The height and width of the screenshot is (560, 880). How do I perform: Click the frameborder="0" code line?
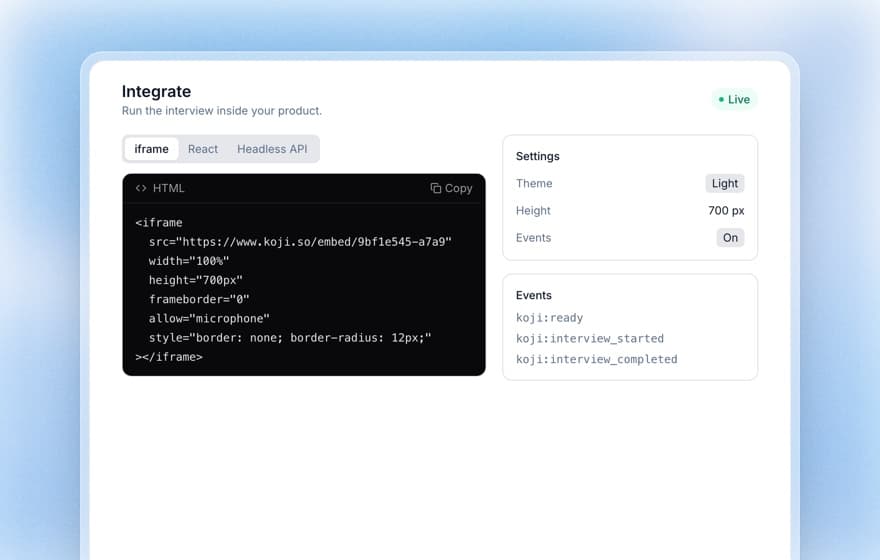pyautogui.click(x=199, y=299)
